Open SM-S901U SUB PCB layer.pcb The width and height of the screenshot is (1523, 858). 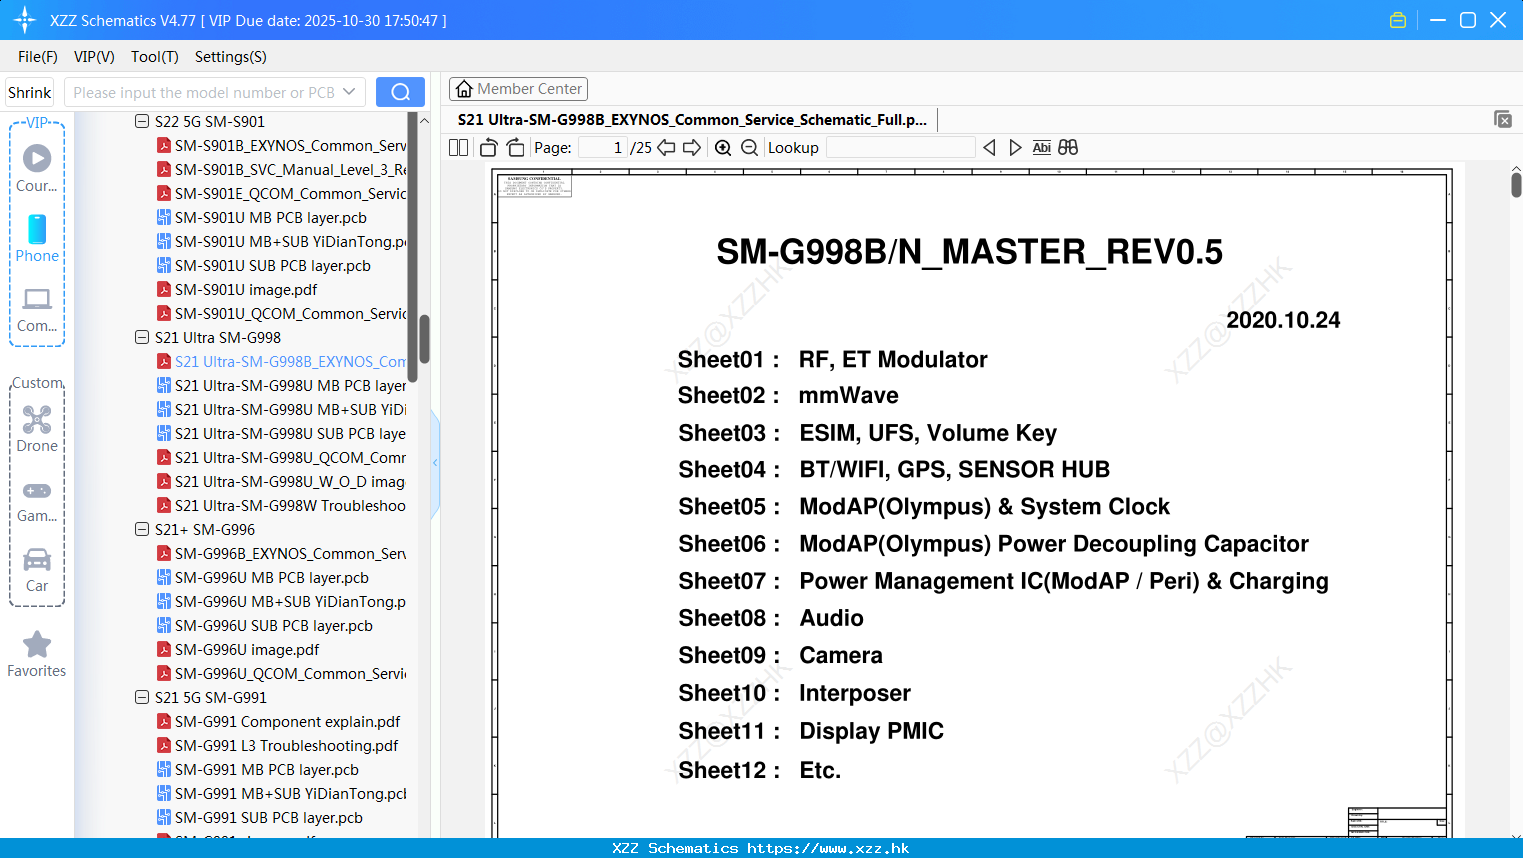pos(264,265)
